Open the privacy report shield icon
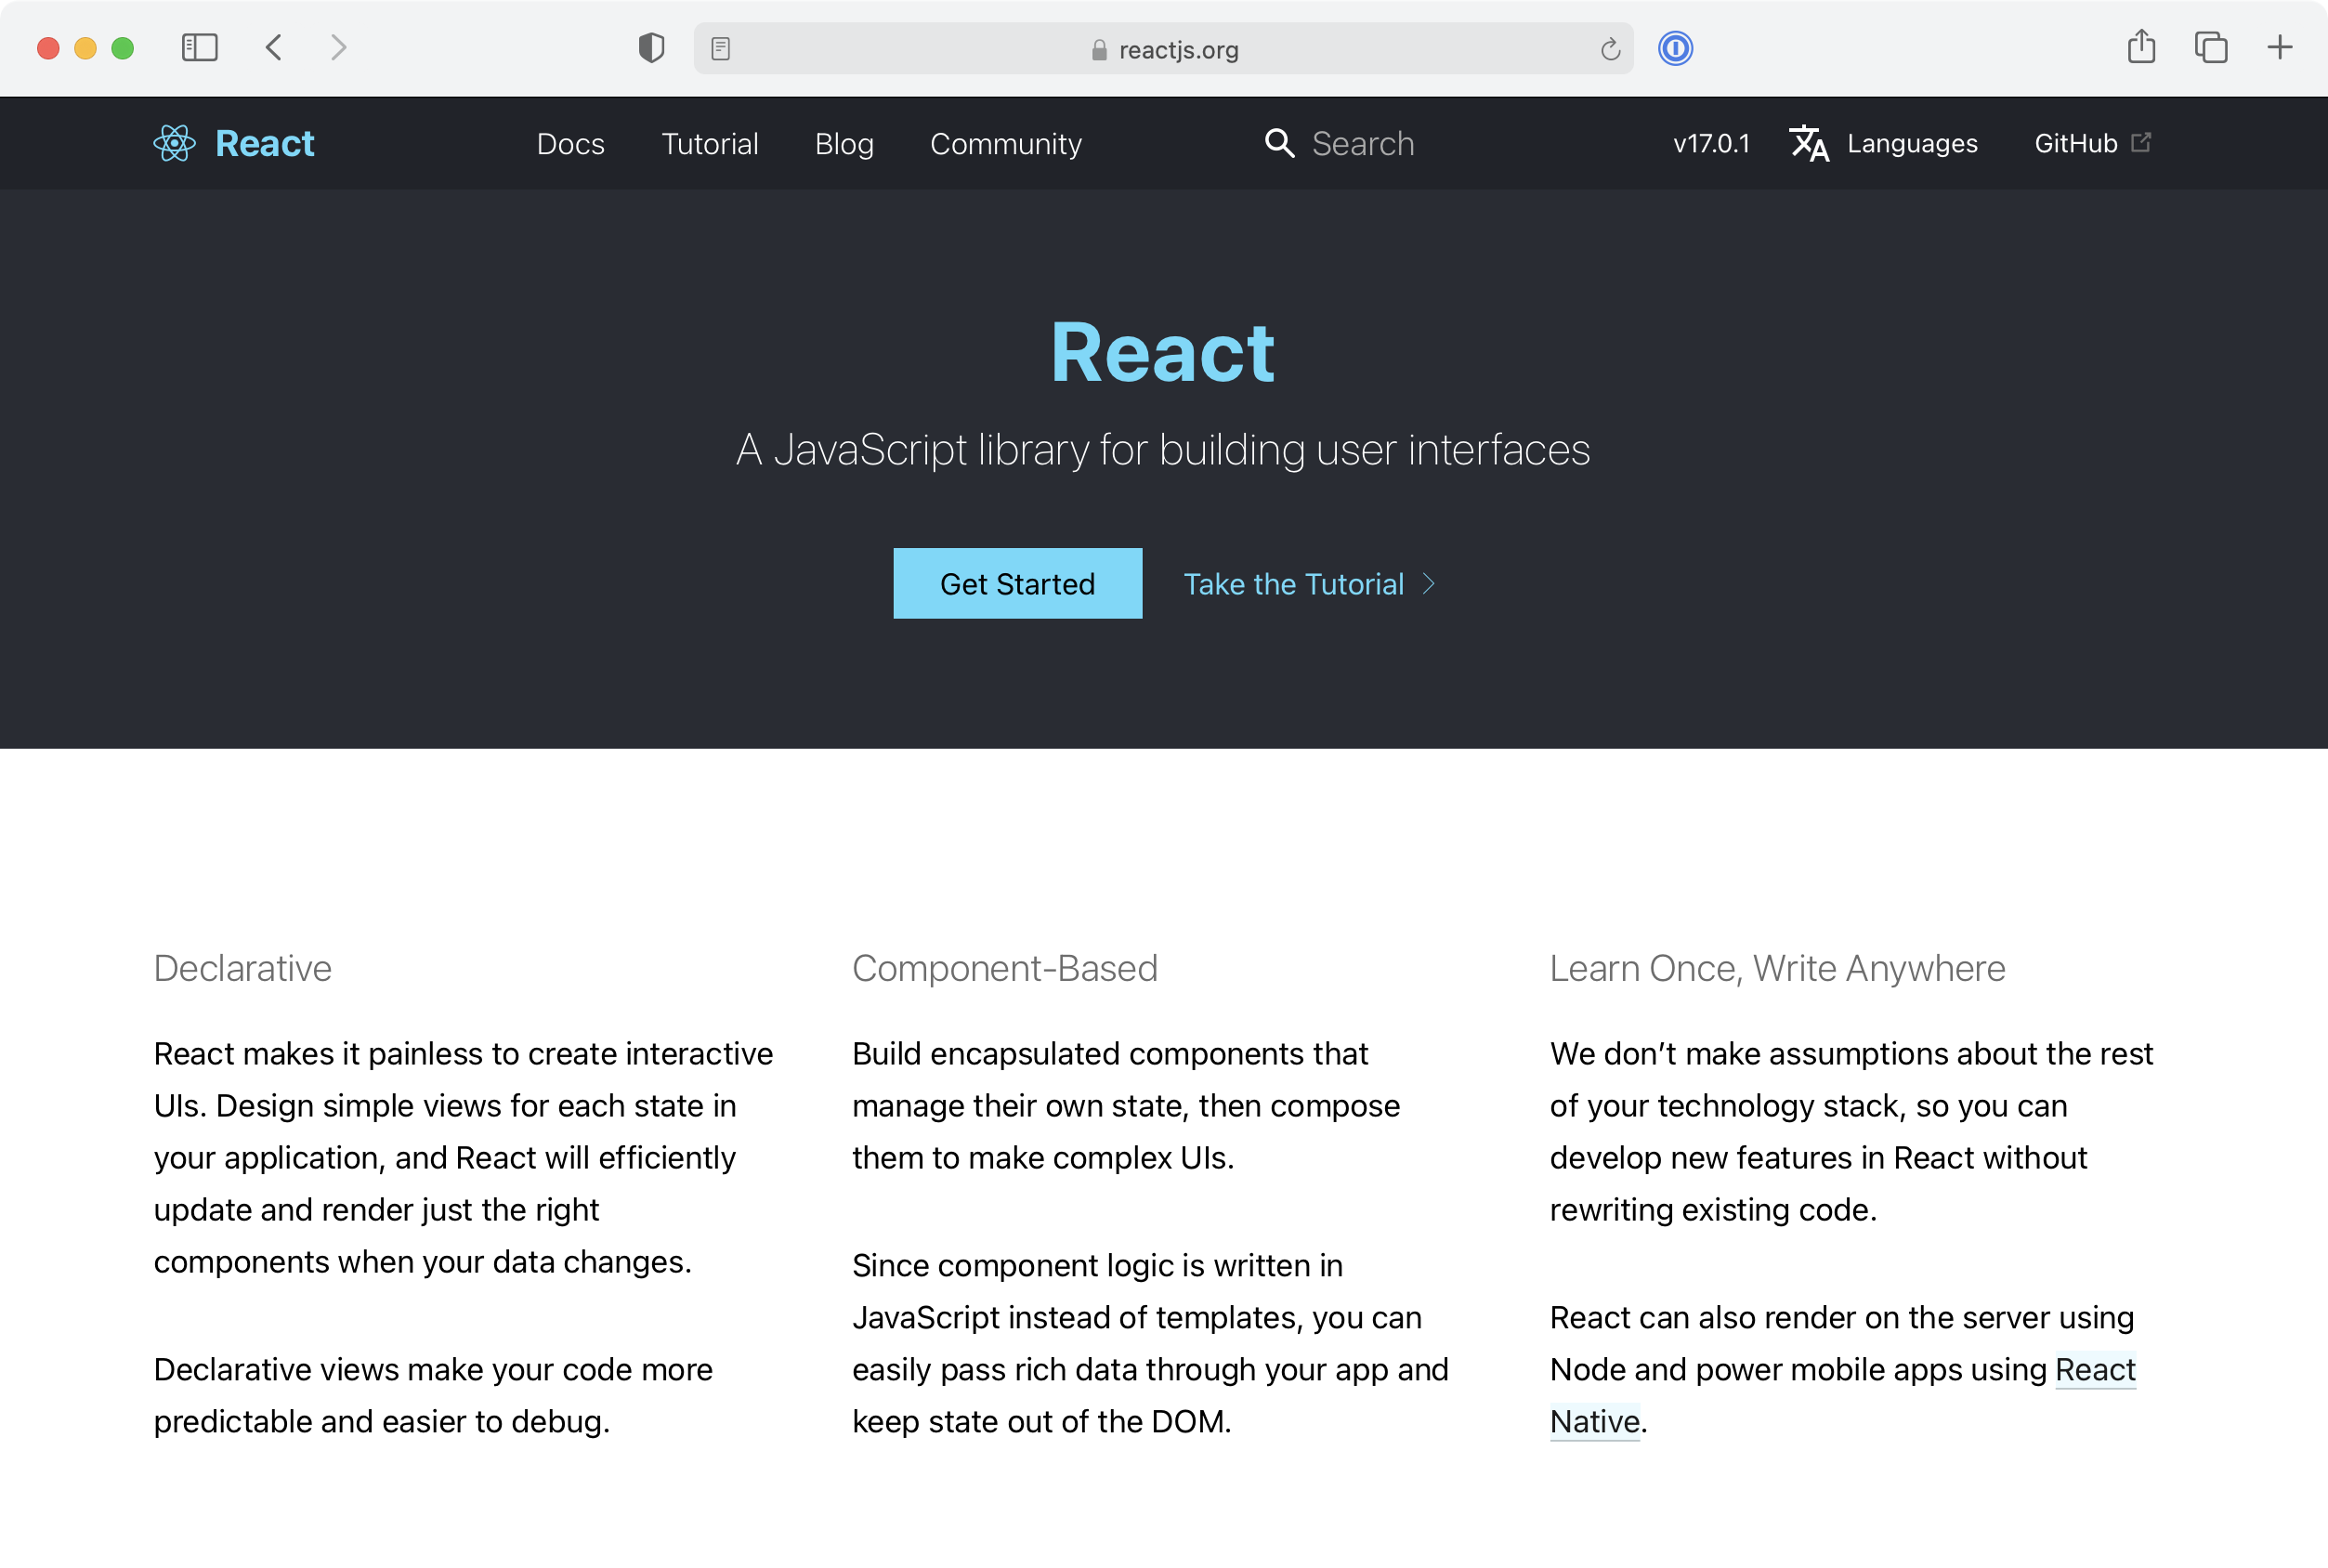2328x1568 pixels. [x=651, y=48]
